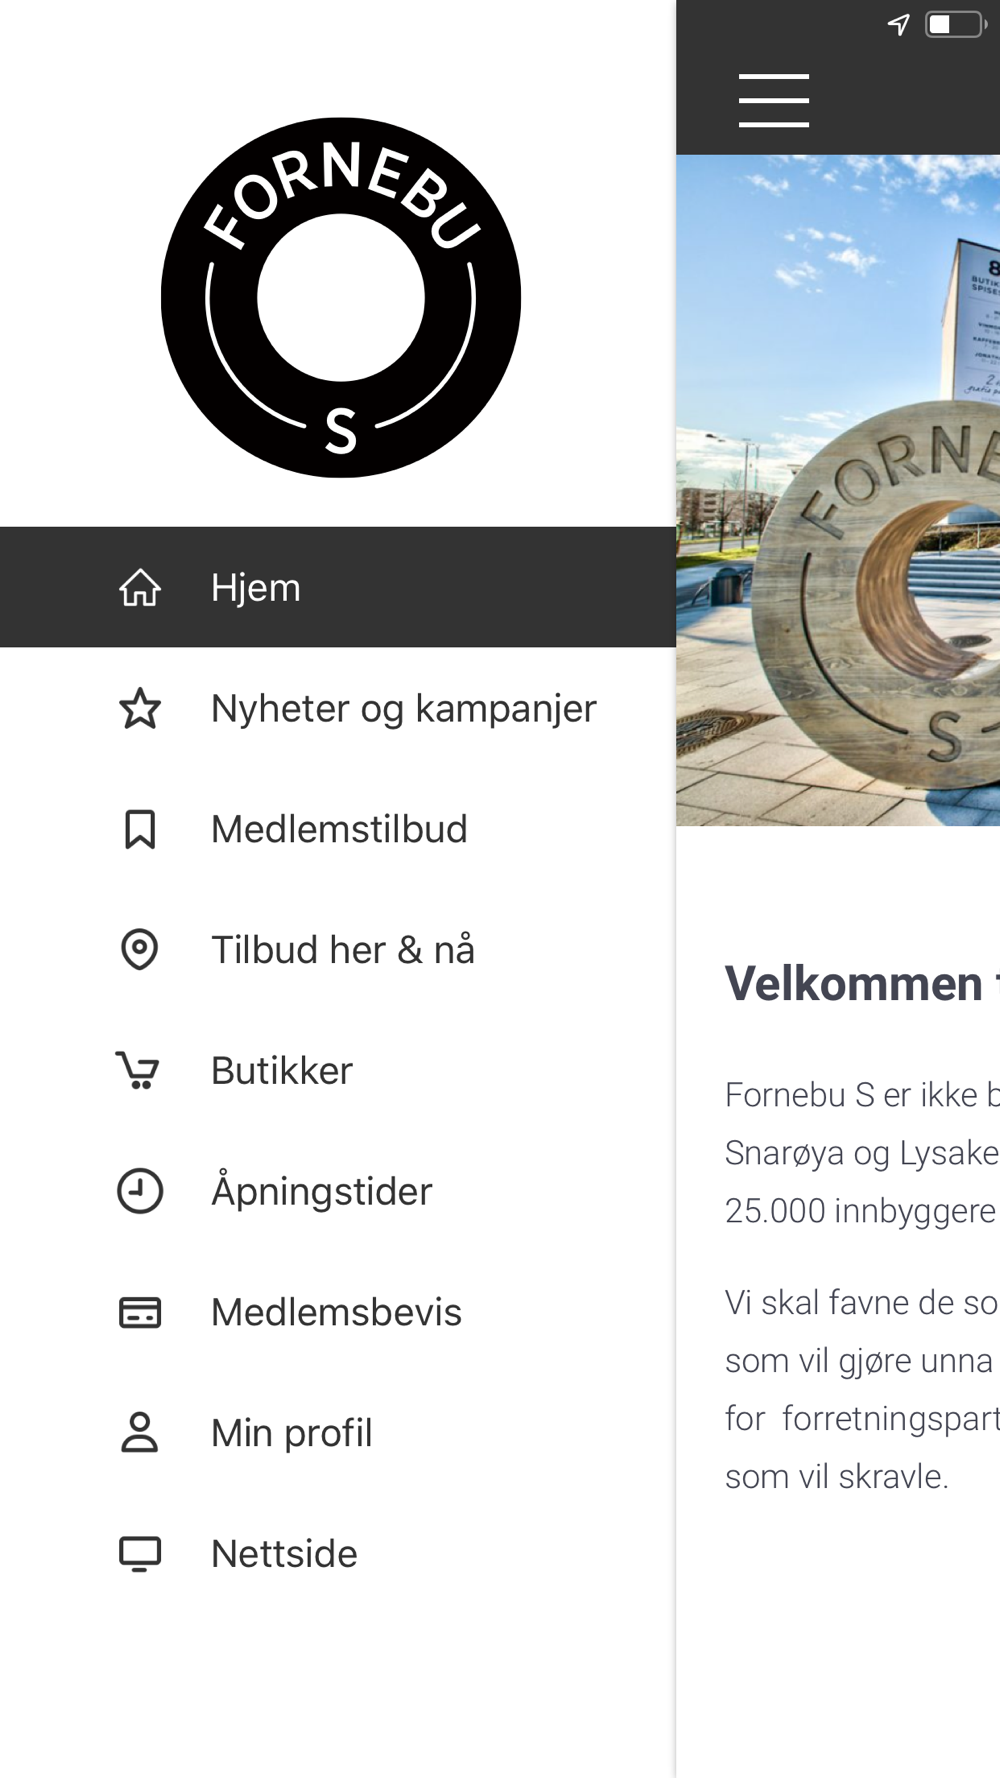Go to Tilbud her & nå

(x=338, y=949)
